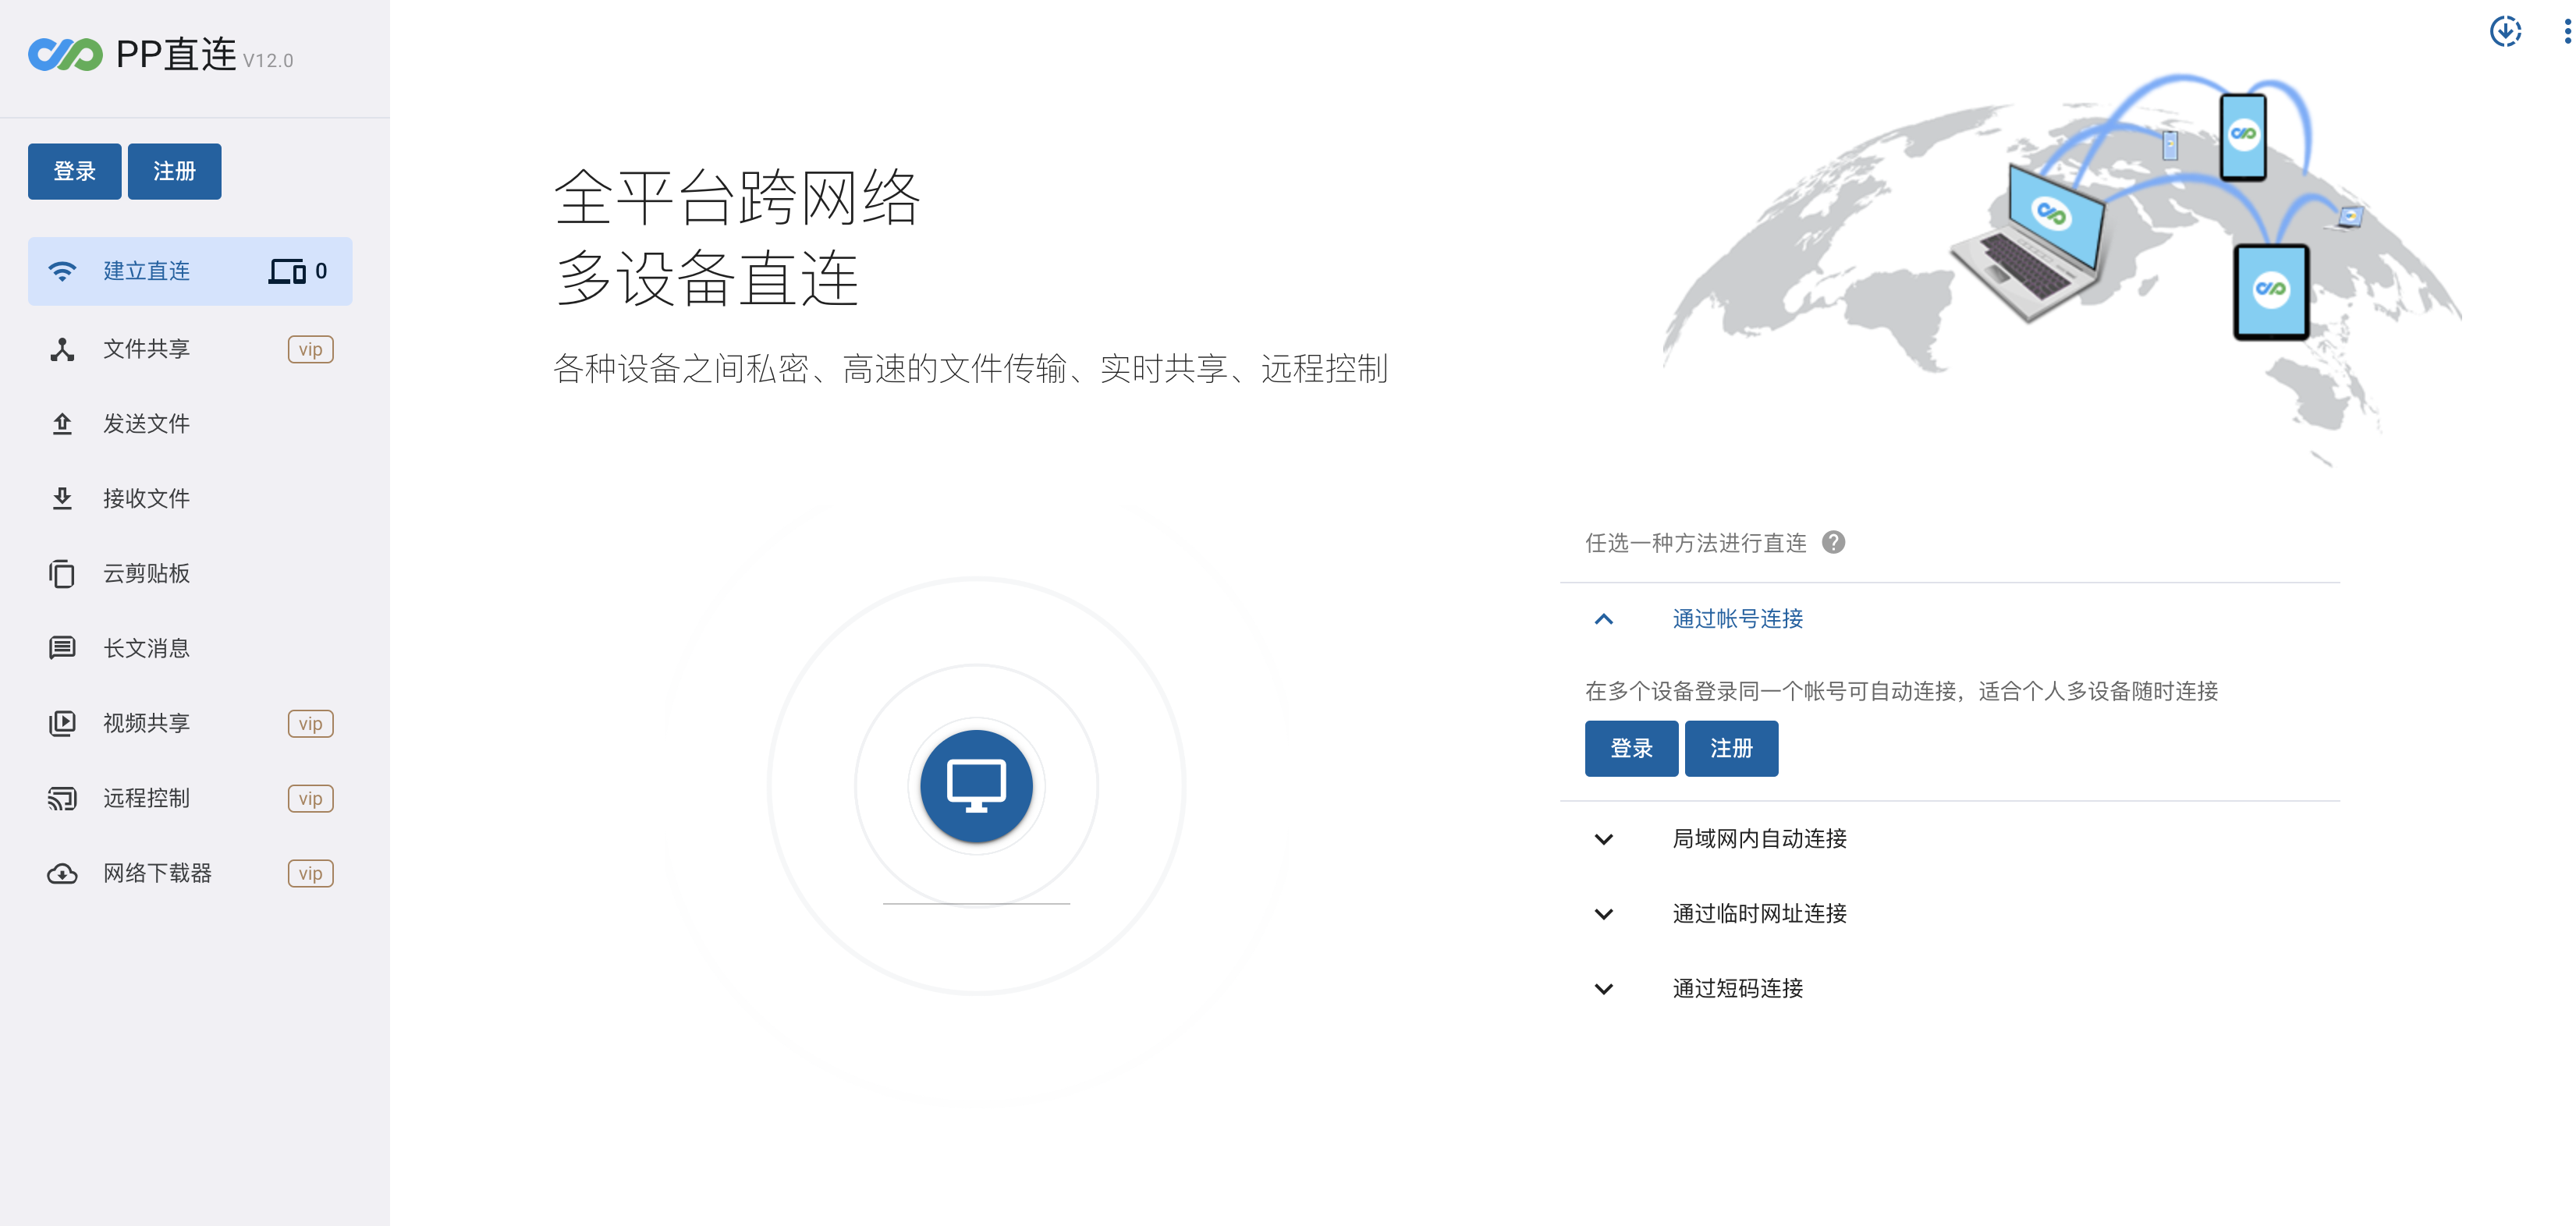This screenshot has width=2576, height=1226.
Task: Click the vip badge next to 远程控制
Action: click(310, 798)
